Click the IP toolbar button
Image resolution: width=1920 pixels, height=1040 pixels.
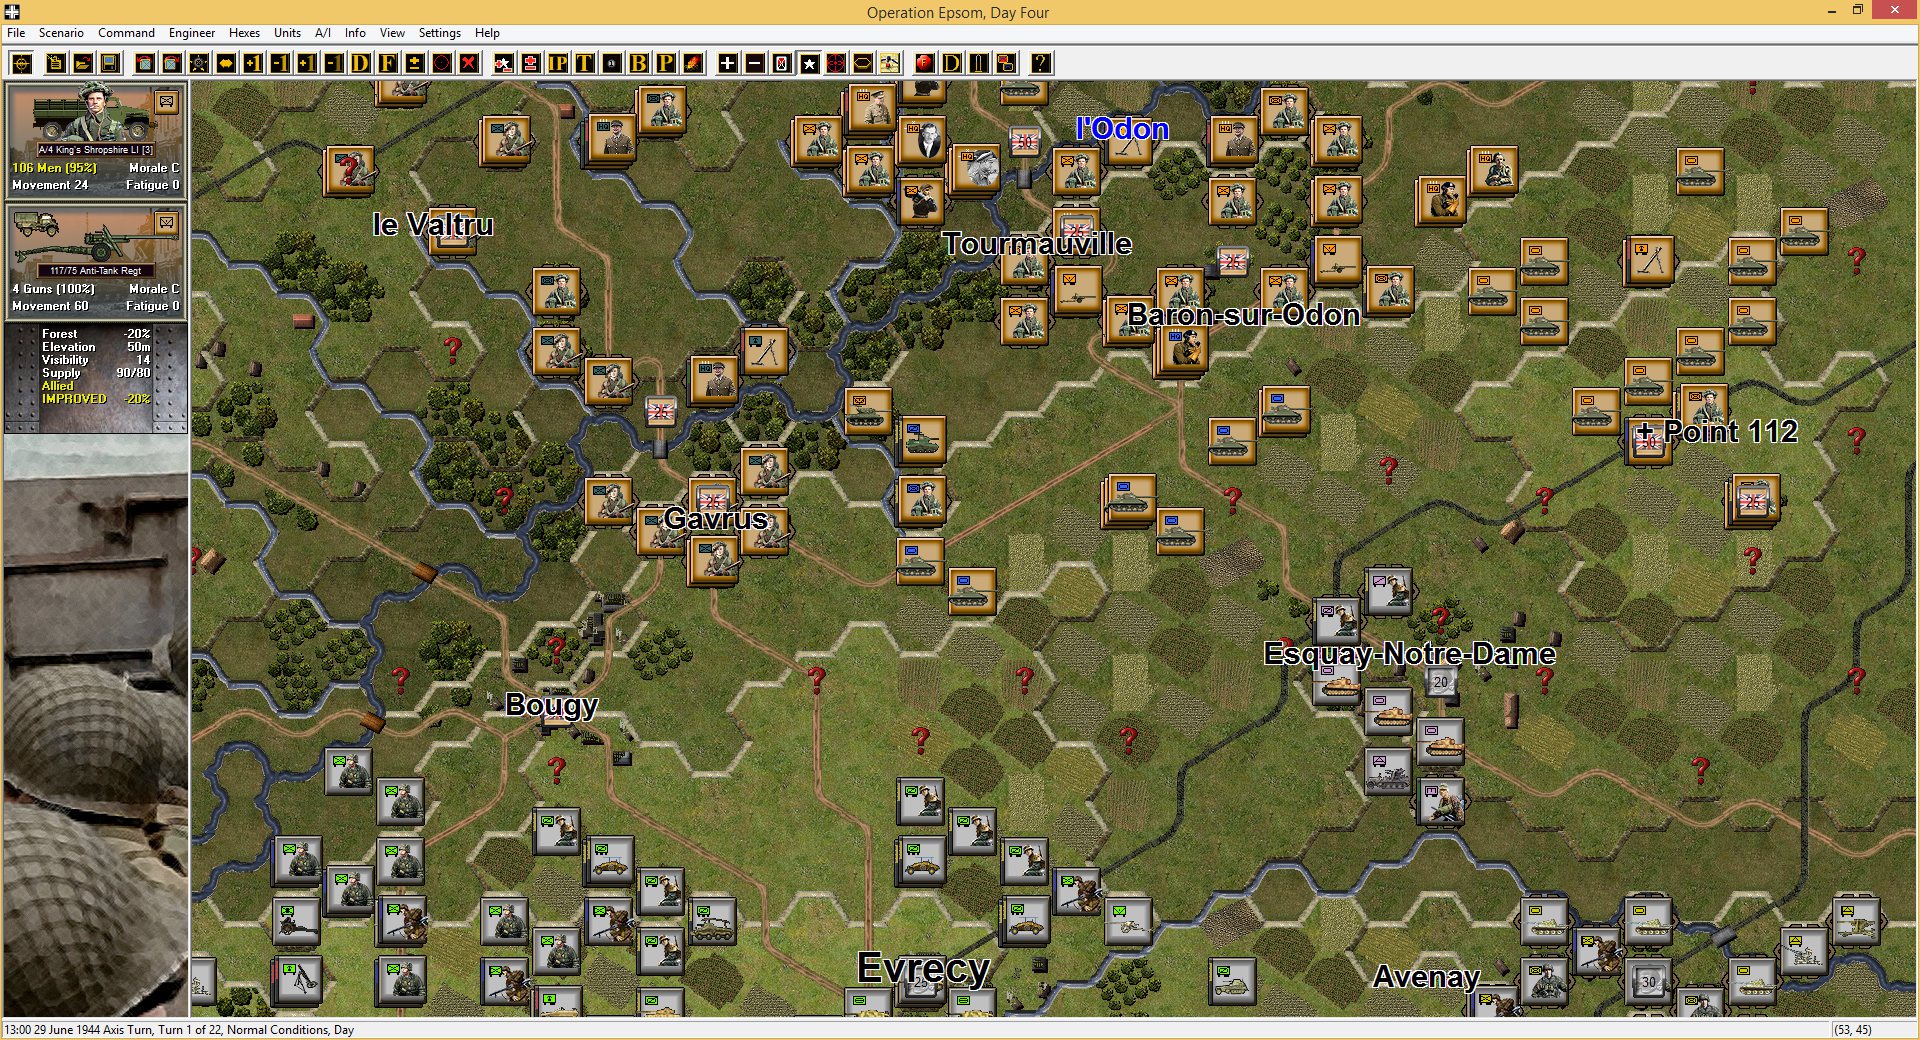tap(558, 64)
